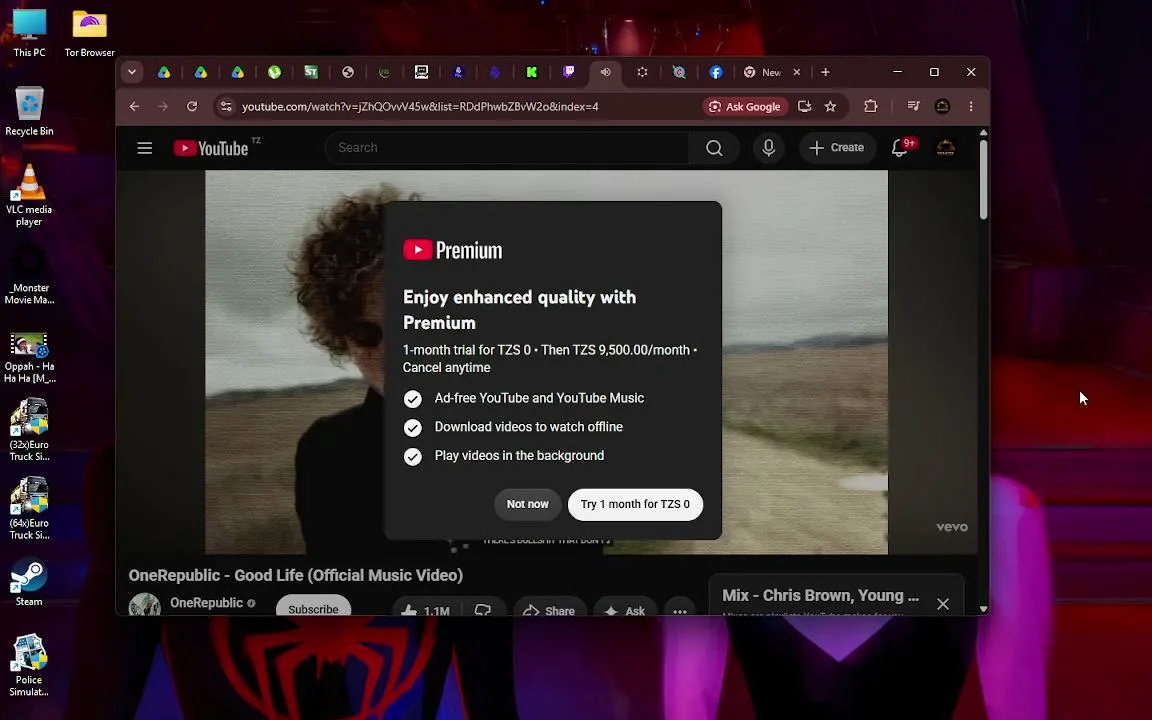Open _Monster Movie desktop file
This screenshot has height=720, width=1152.
pyautogui.click(x=29, y=274)
